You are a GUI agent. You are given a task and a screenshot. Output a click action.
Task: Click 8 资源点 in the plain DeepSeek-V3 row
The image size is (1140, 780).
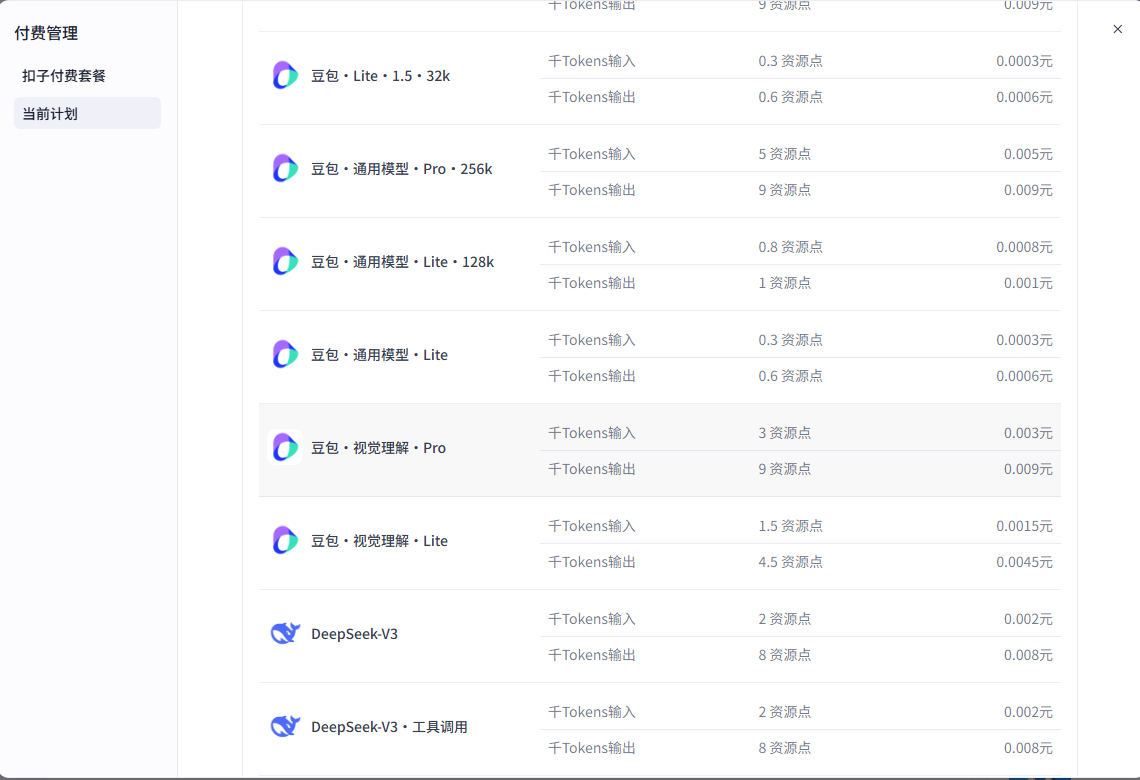coord(784,656)
